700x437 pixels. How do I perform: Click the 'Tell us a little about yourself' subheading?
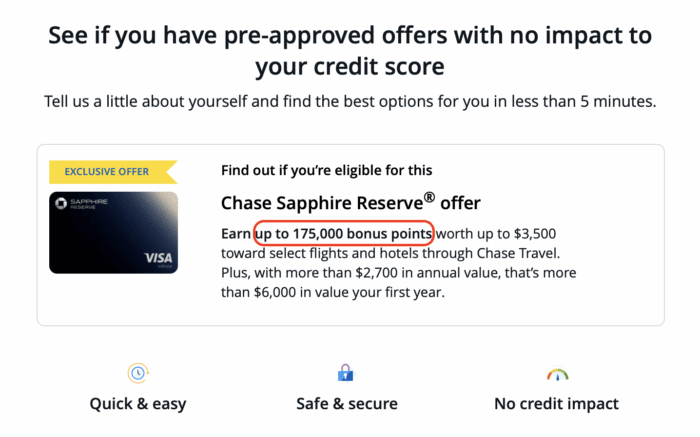[x=349, y=102]
